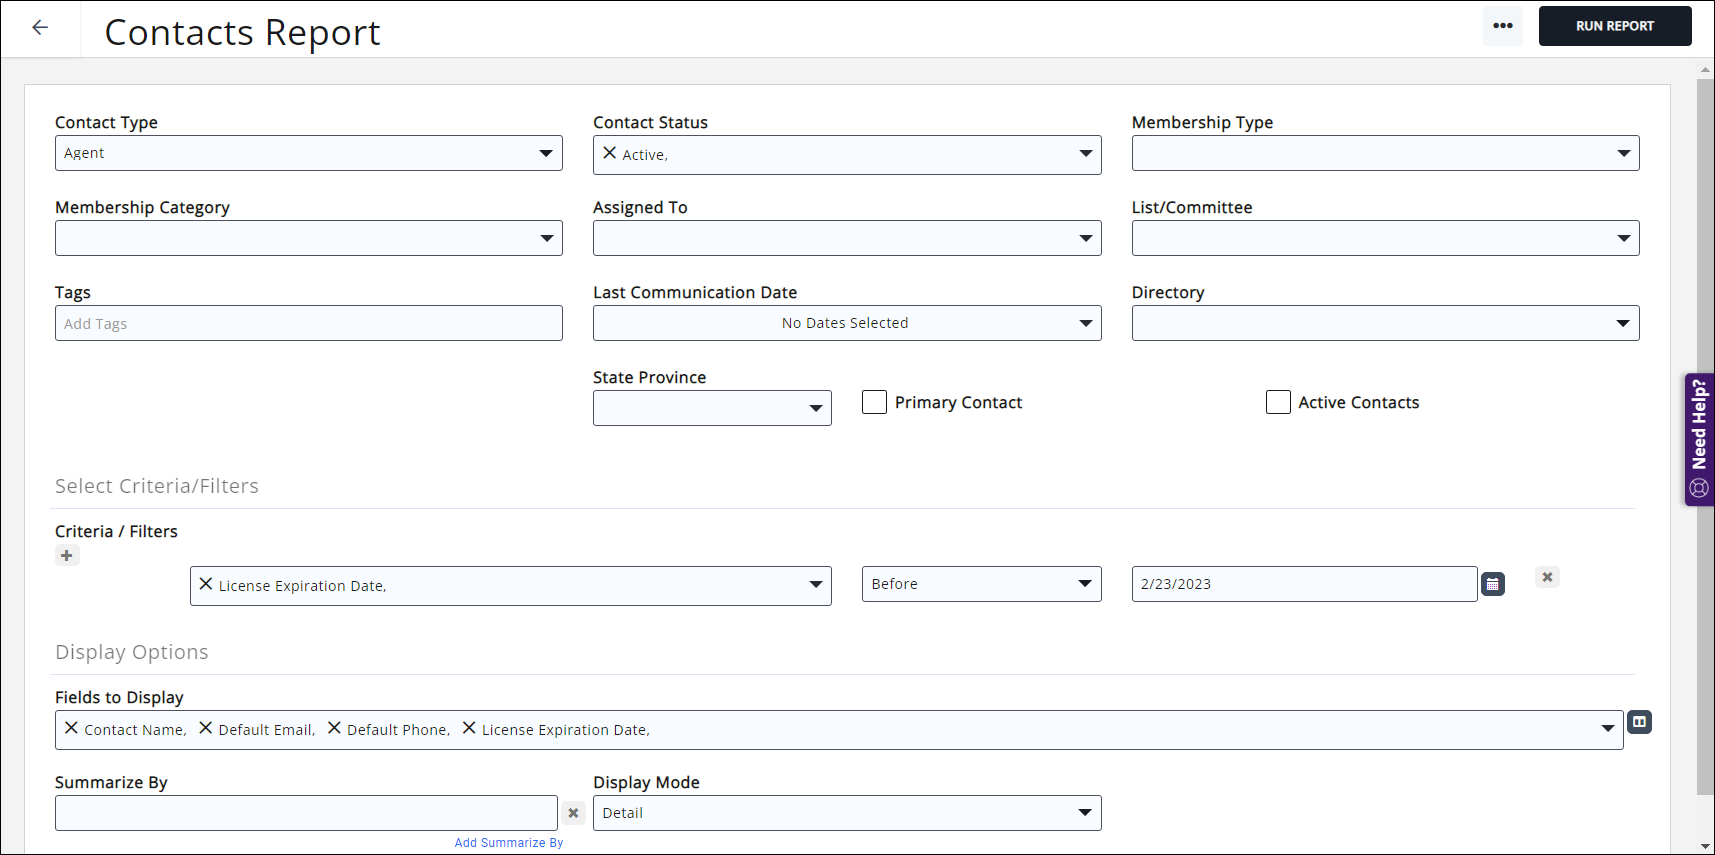Click the Add Summarize By link
Screen dimensions: 1715x855
(508, 843)
